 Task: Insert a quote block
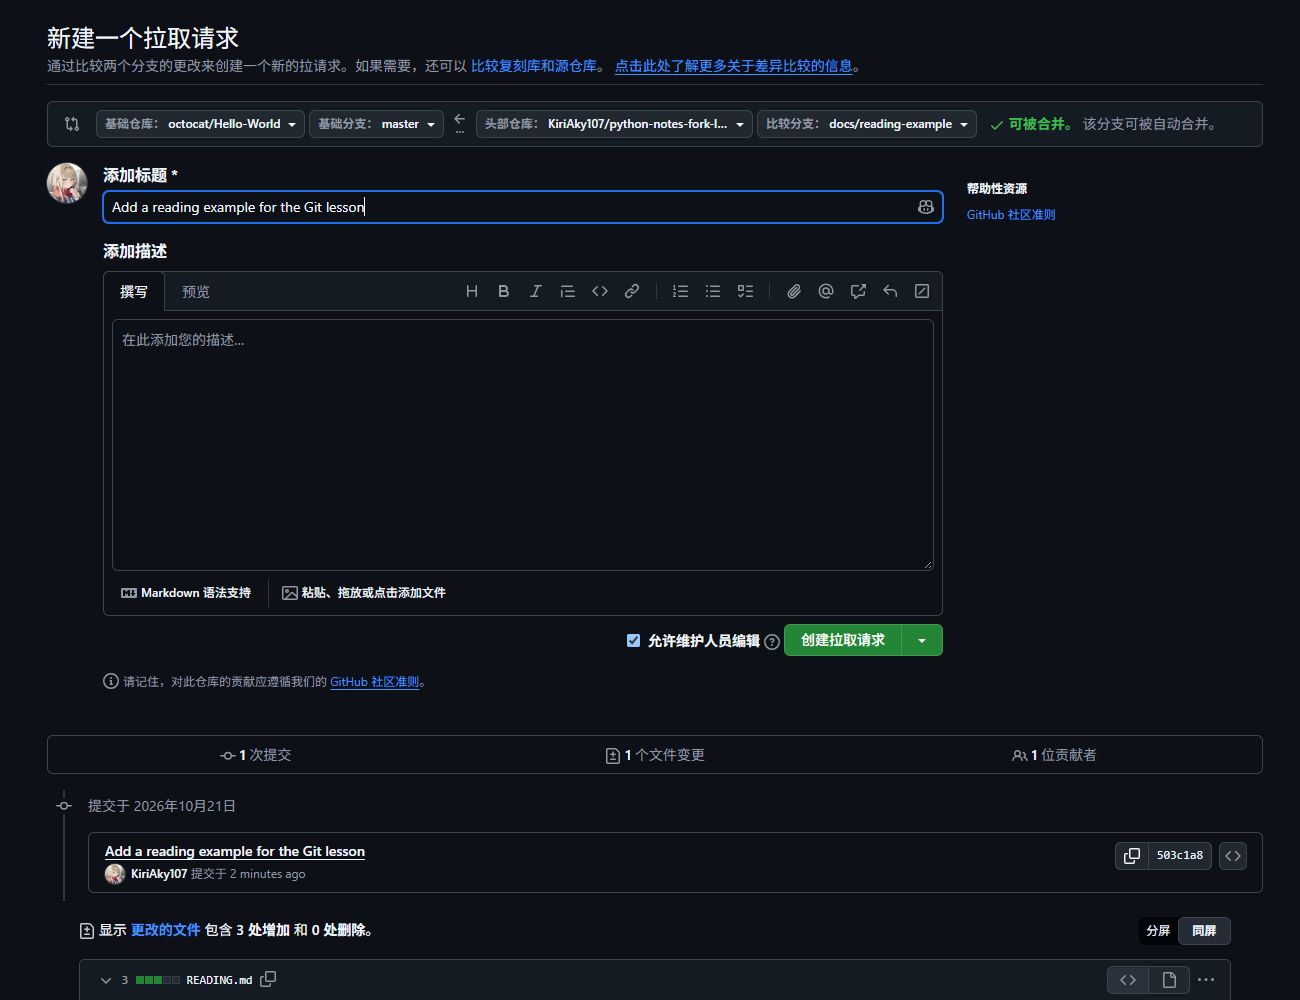click(568, 291)
